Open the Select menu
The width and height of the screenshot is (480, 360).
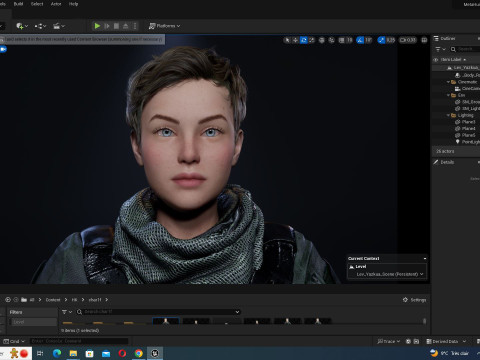pyautogui.click(x=37, y=4)
